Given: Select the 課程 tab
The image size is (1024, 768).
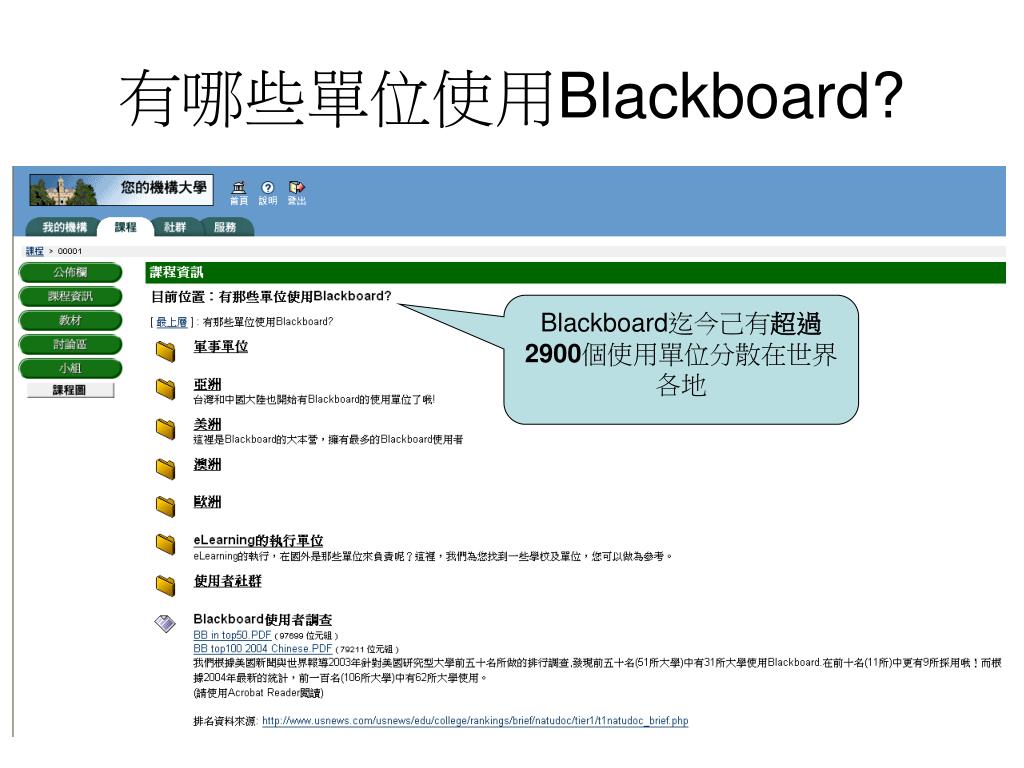Looking at the screenshot, I should click(x=125, y=227).
